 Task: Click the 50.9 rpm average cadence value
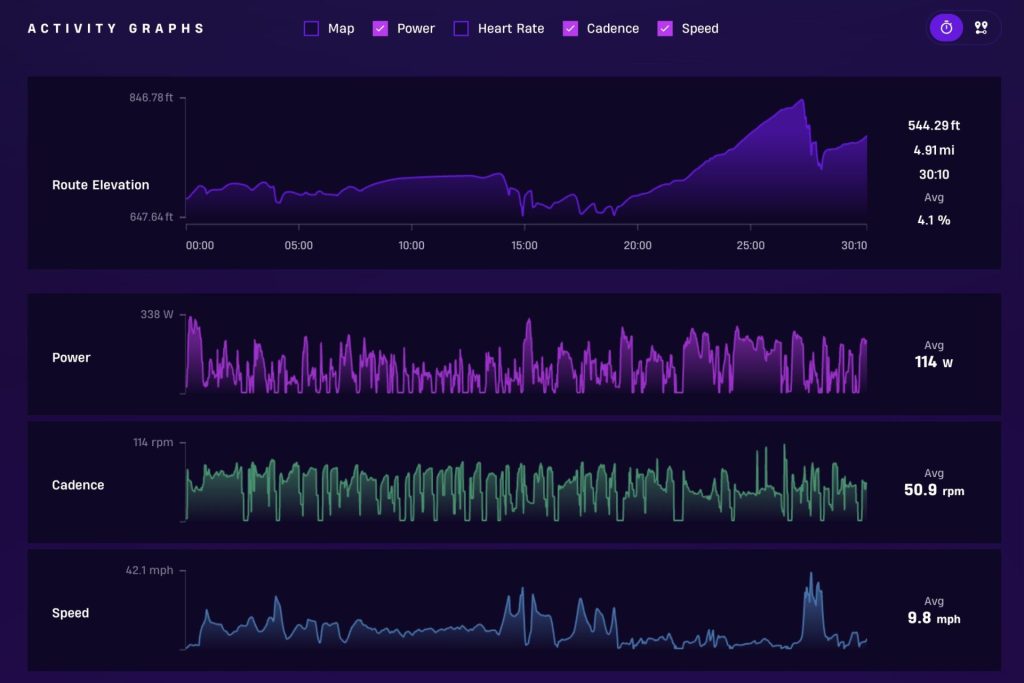click(934, 490)
